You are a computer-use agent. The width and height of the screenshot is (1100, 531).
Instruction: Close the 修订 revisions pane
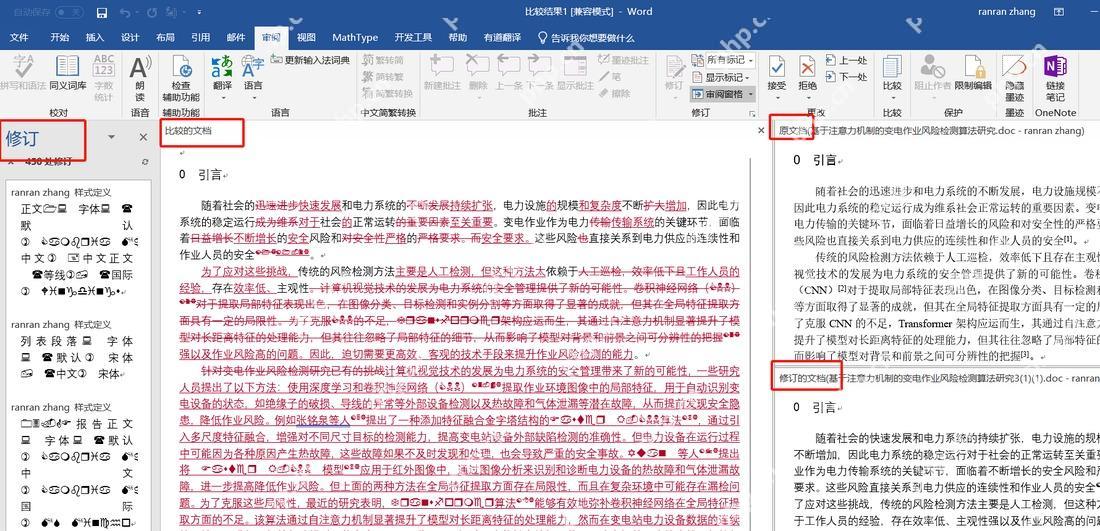[x=143, y=137]
